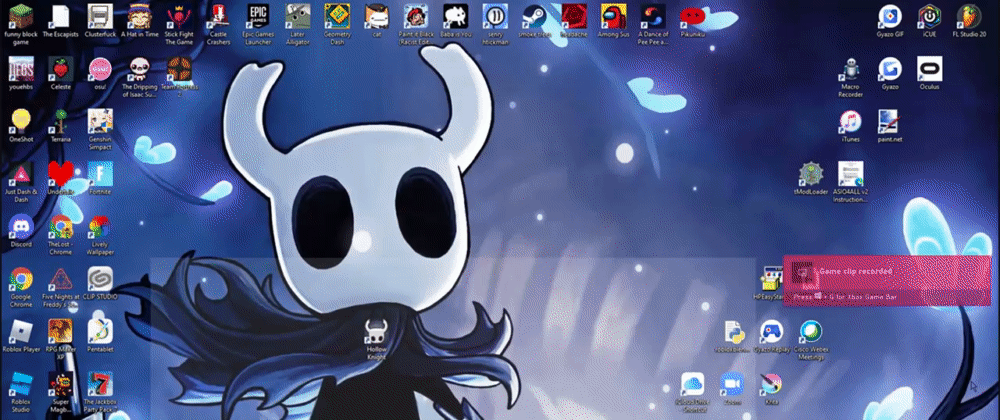The height and width of the screenshot is (420, 1000).
Task: Click the Game clip recorded notification
Action: 886,281
